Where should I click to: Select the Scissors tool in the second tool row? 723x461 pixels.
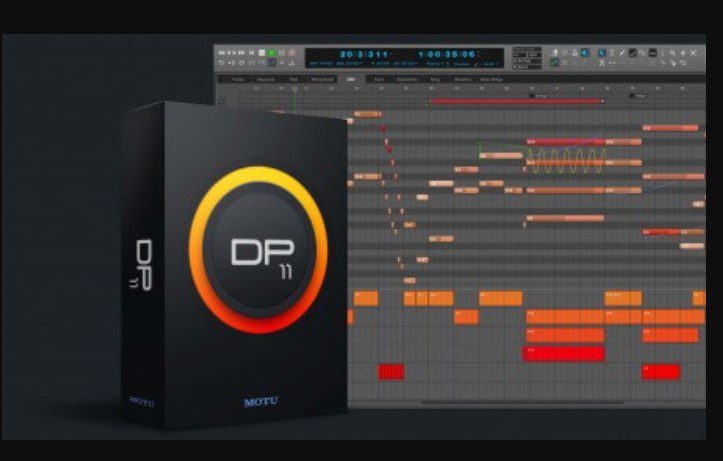point(602,63)
